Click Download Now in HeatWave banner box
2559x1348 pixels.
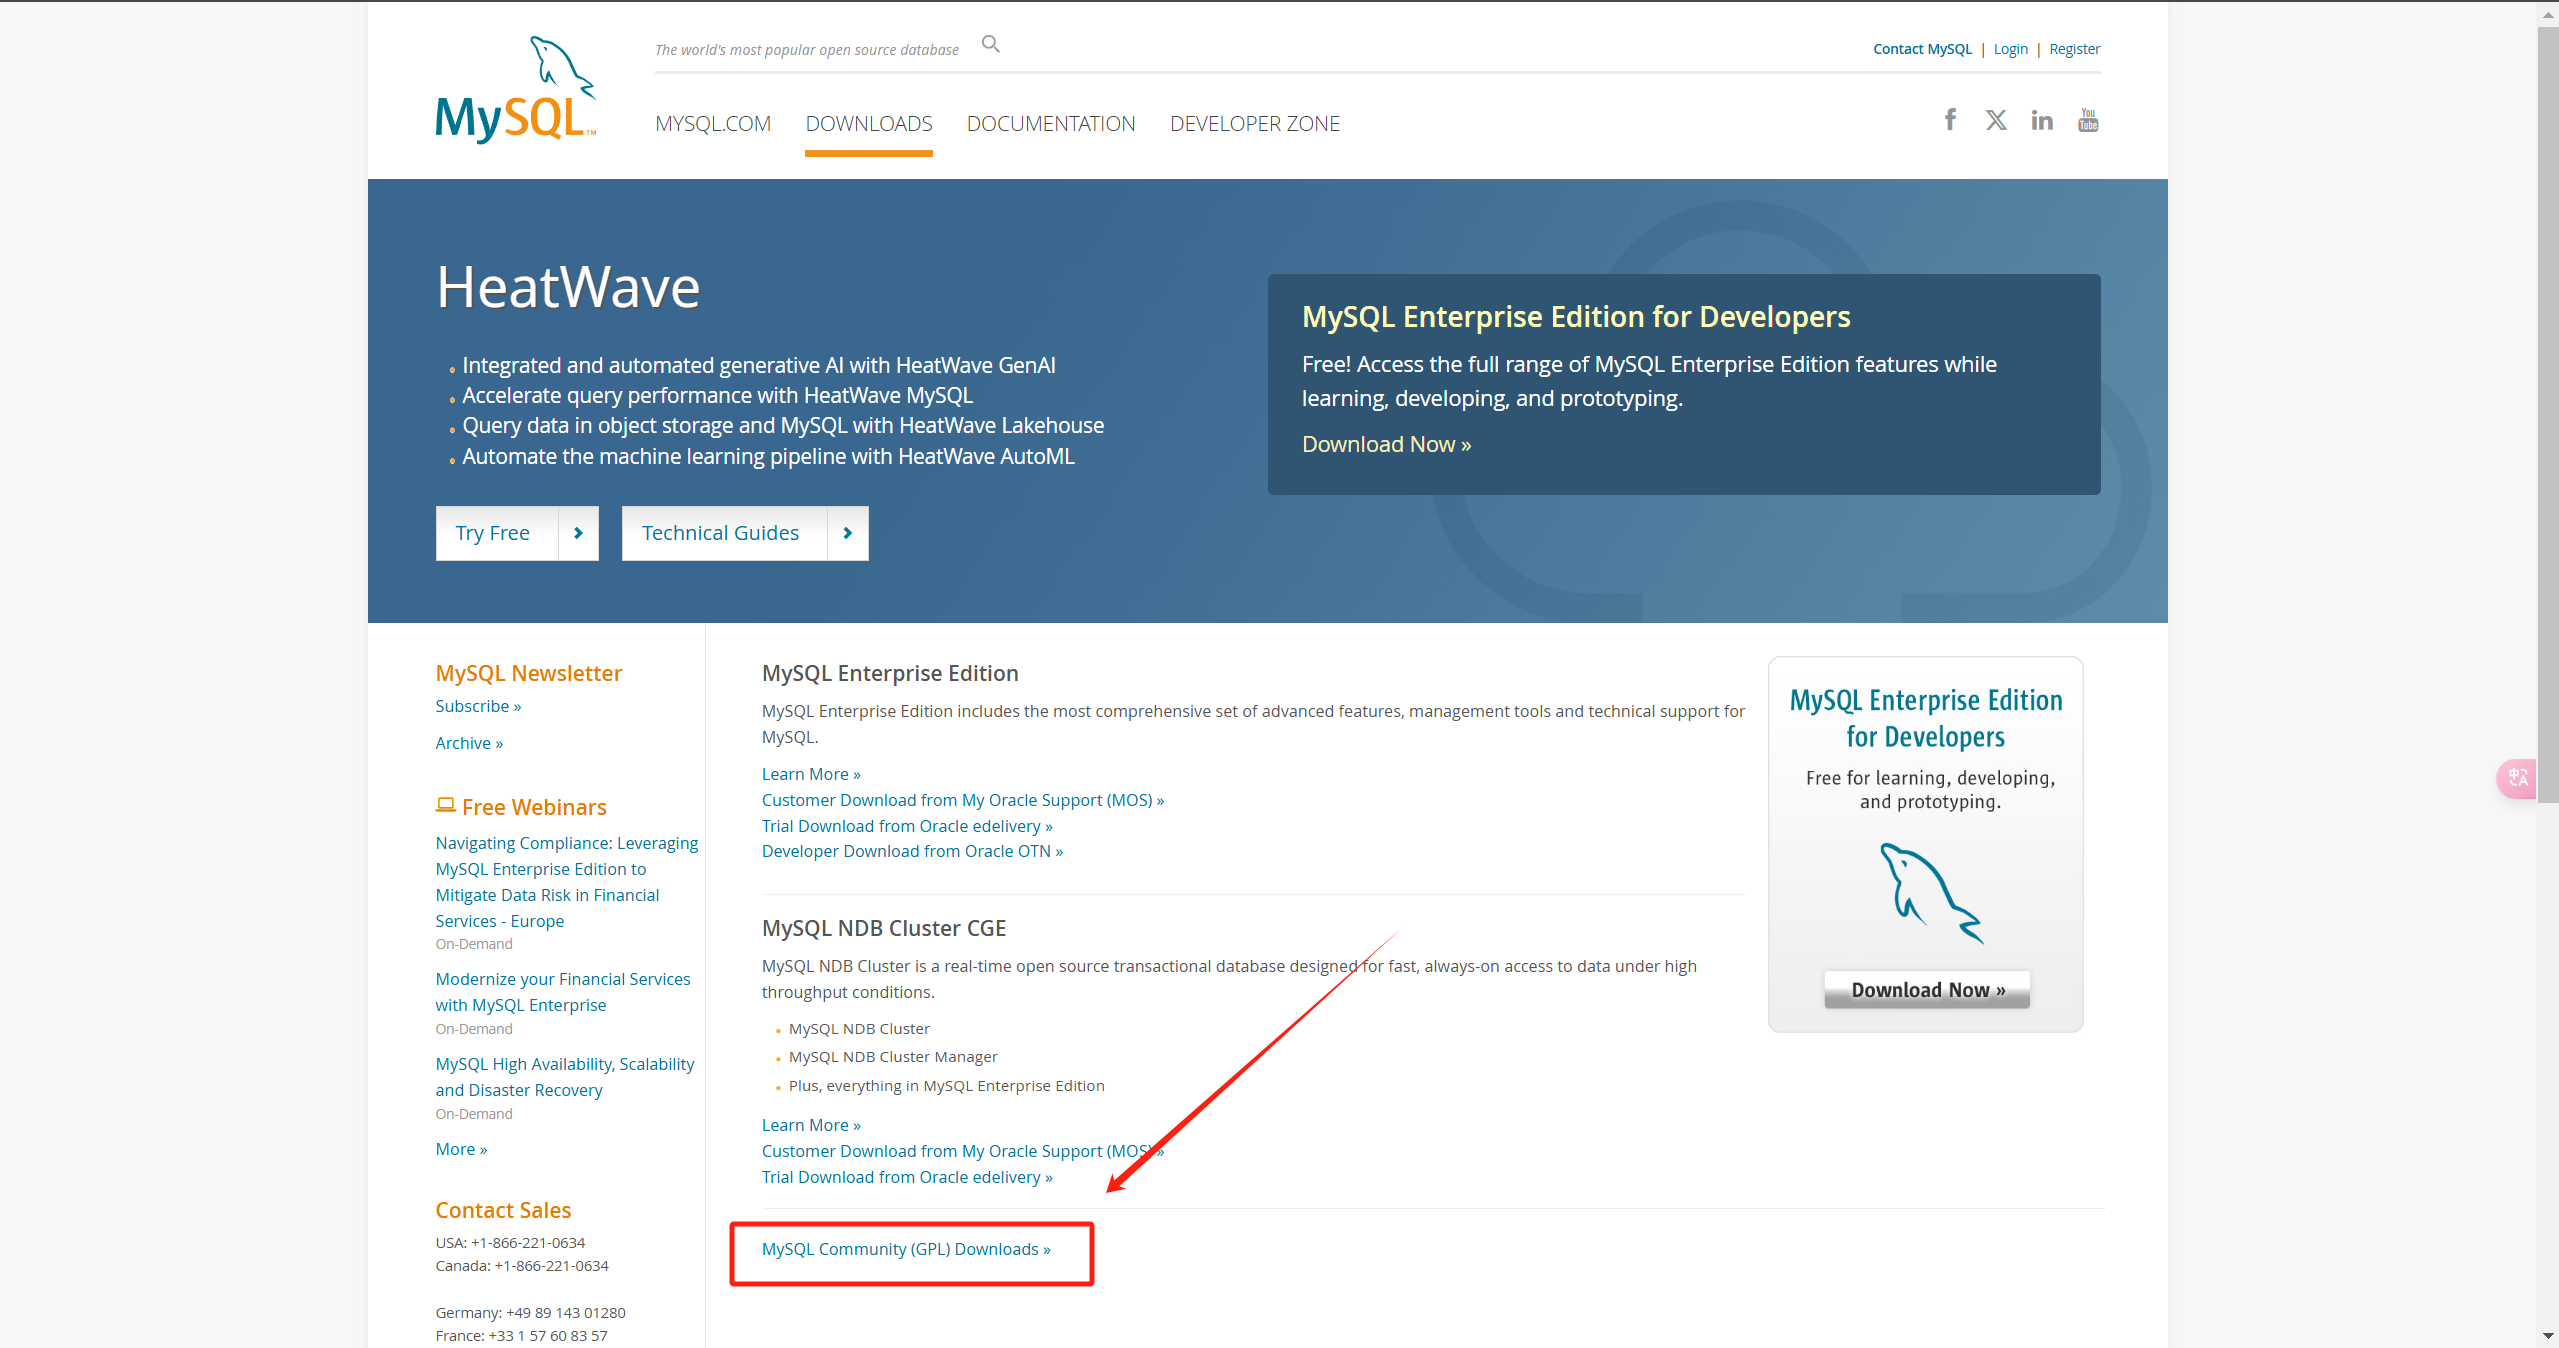pyautogui.click(x=1386, y=444)
